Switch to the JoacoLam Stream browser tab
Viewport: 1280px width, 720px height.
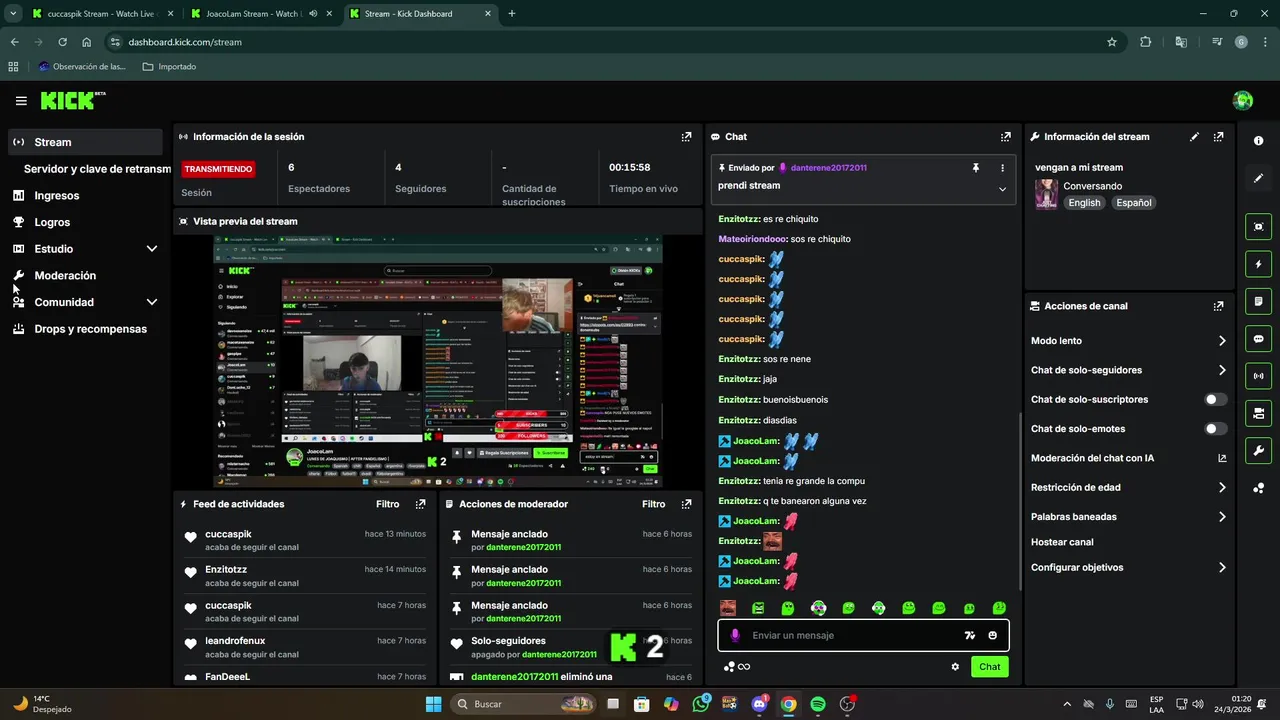[x=262, y=14]
